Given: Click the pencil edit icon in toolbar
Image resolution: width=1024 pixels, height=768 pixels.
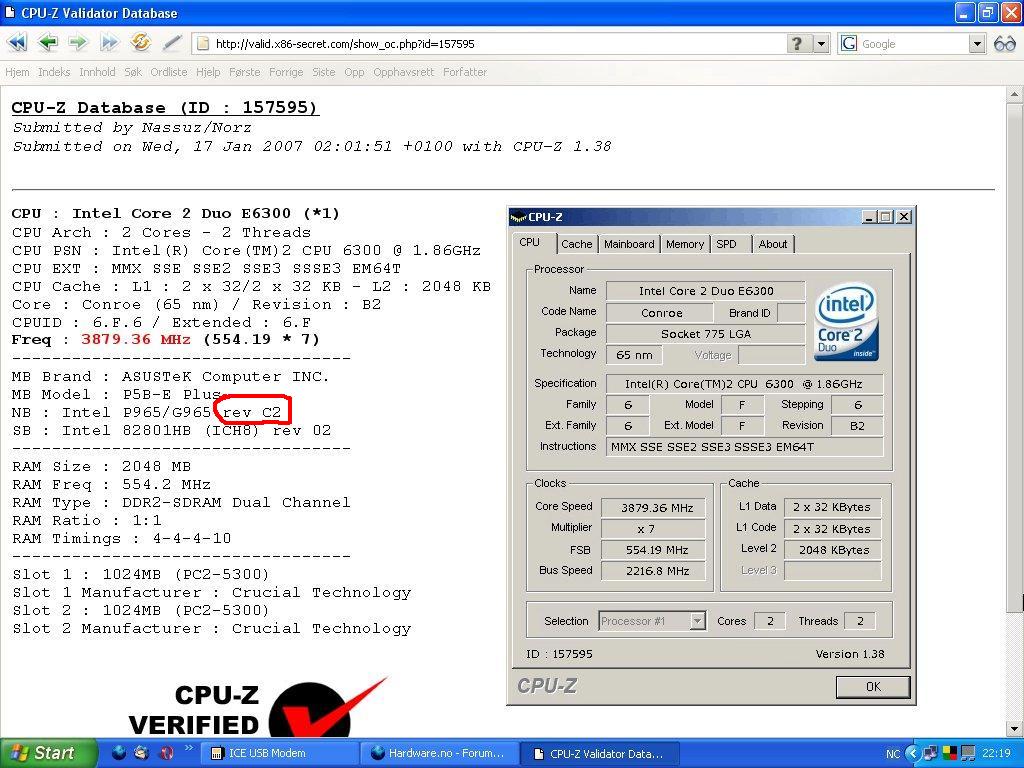Looking at the screenshot, I should click(x=172, y=43).
